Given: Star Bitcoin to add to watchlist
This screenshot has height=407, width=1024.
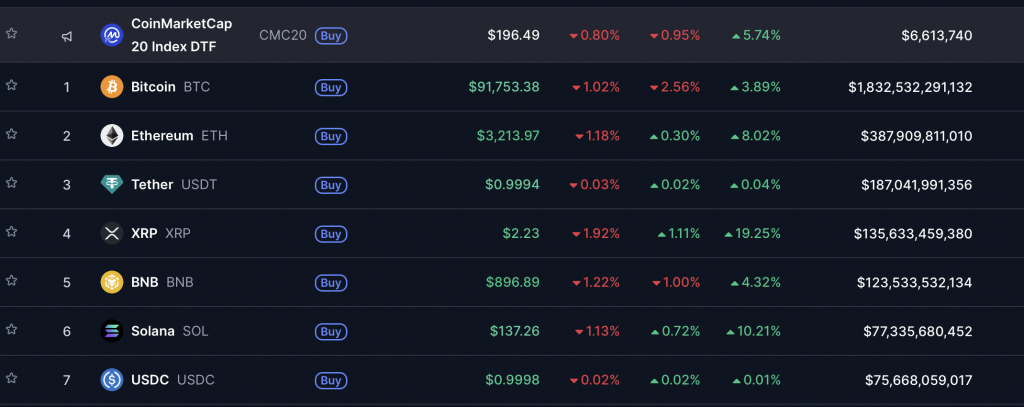Looking at the screenshot, I should coord(12,85).
